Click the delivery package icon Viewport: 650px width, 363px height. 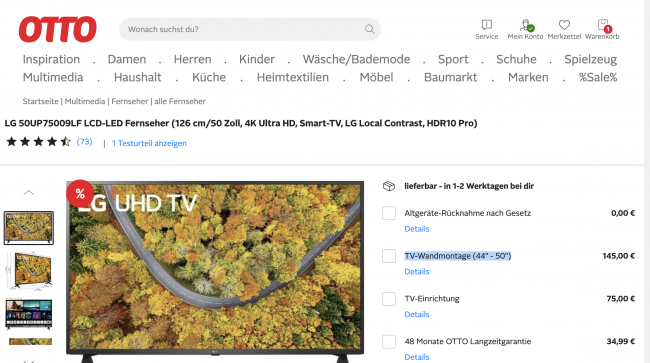(389, 186)
